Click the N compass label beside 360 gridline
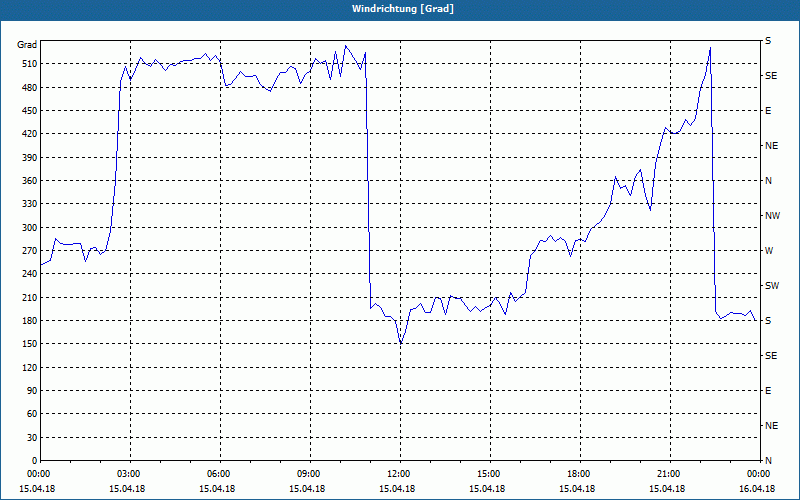 [768, 181]
